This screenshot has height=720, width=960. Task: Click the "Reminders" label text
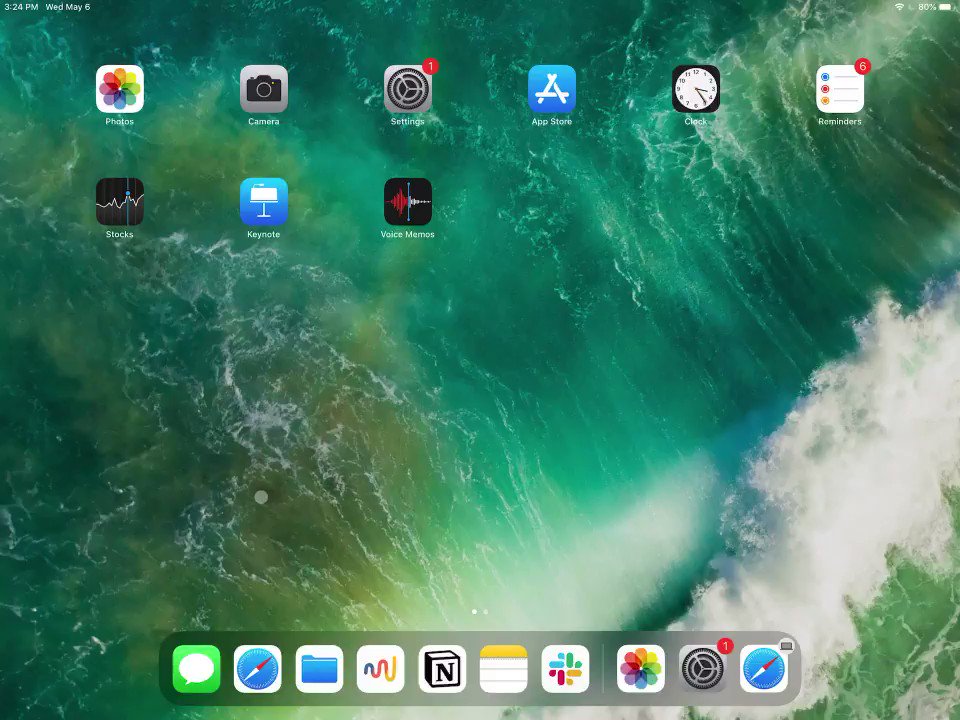(840, 121)
